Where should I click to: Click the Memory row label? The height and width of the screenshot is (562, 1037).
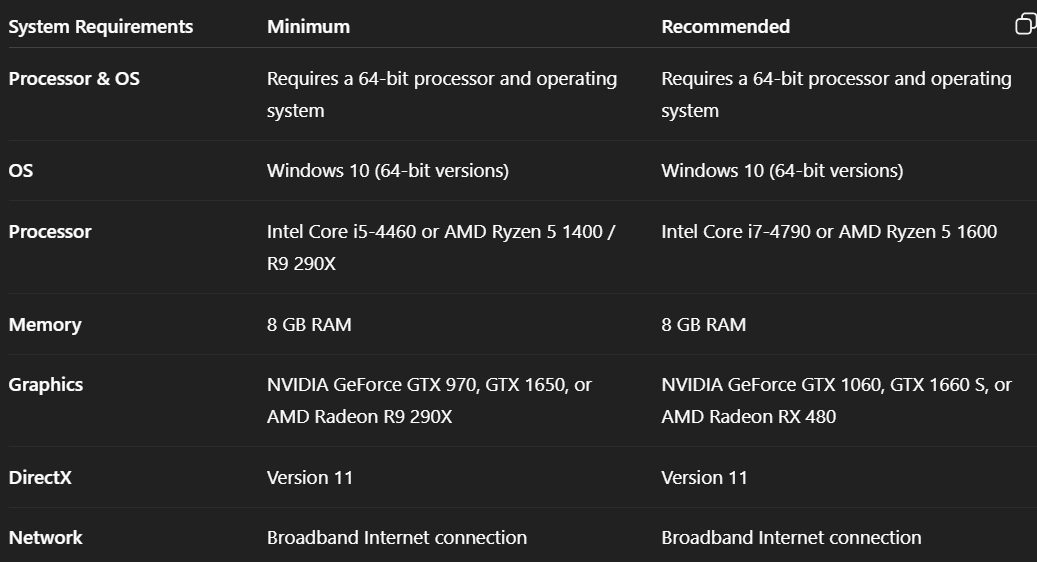(x=45, y=325)
